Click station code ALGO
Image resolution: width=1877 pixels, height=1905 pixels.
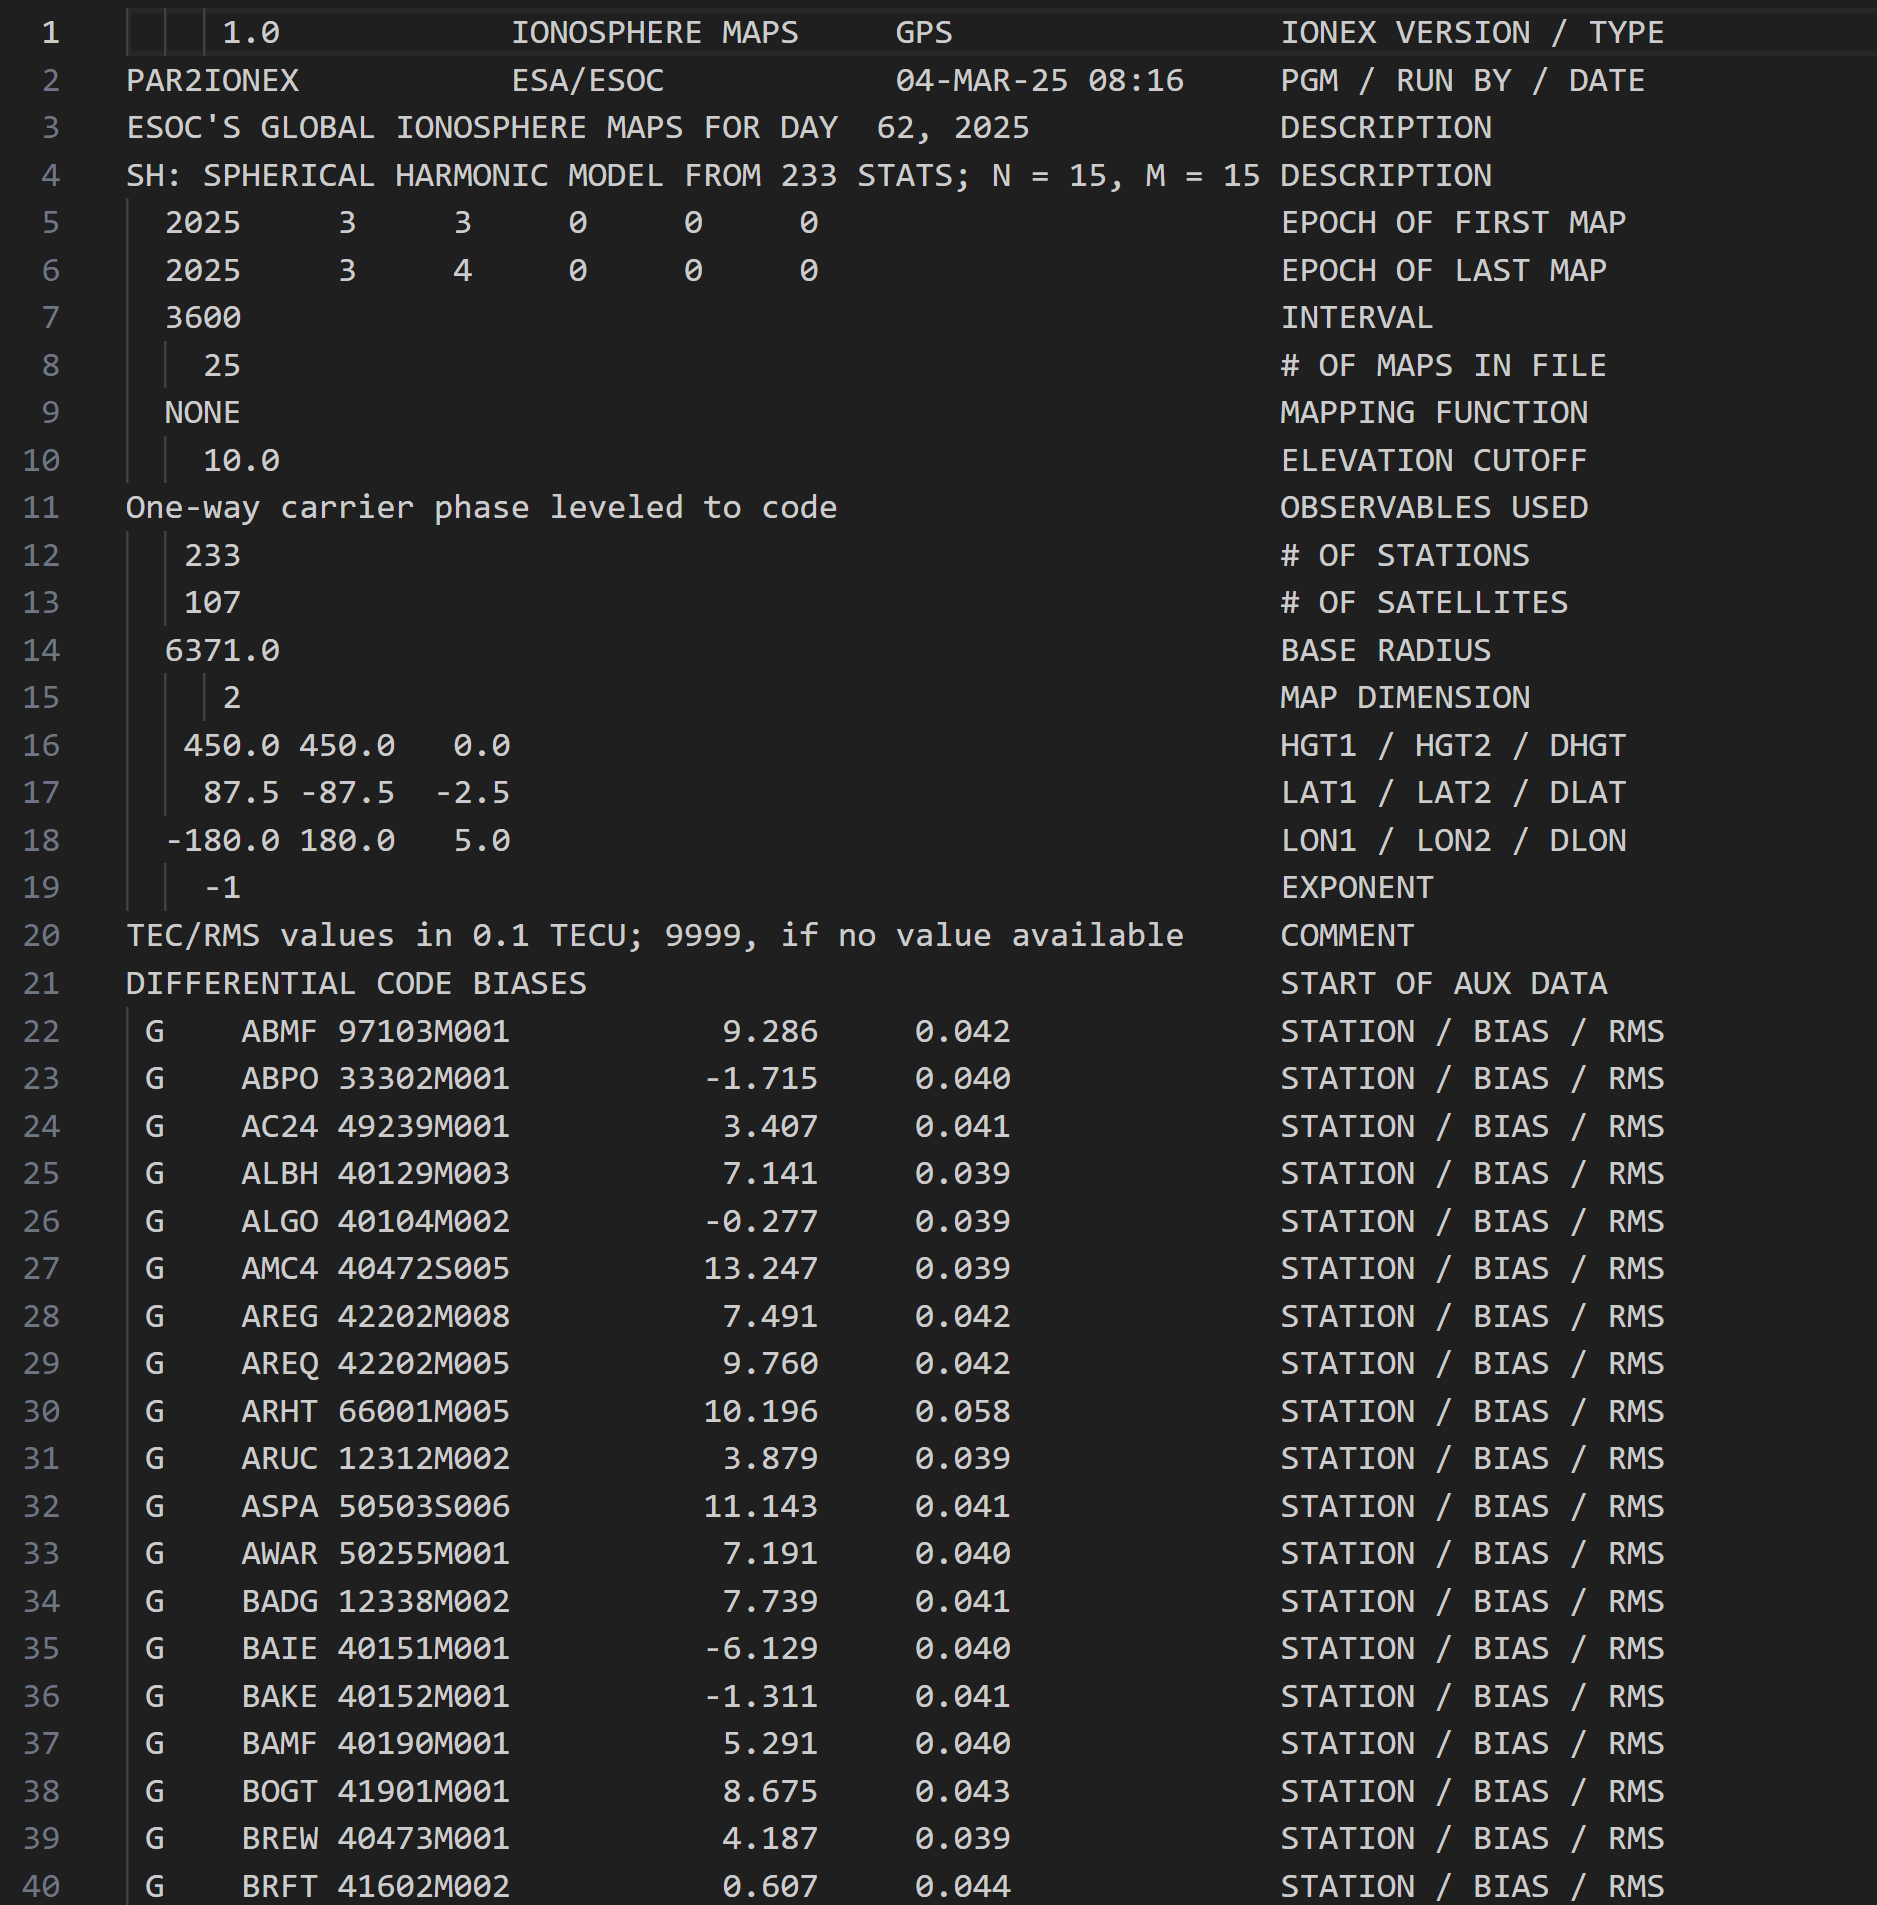(x=279, y=1221)
